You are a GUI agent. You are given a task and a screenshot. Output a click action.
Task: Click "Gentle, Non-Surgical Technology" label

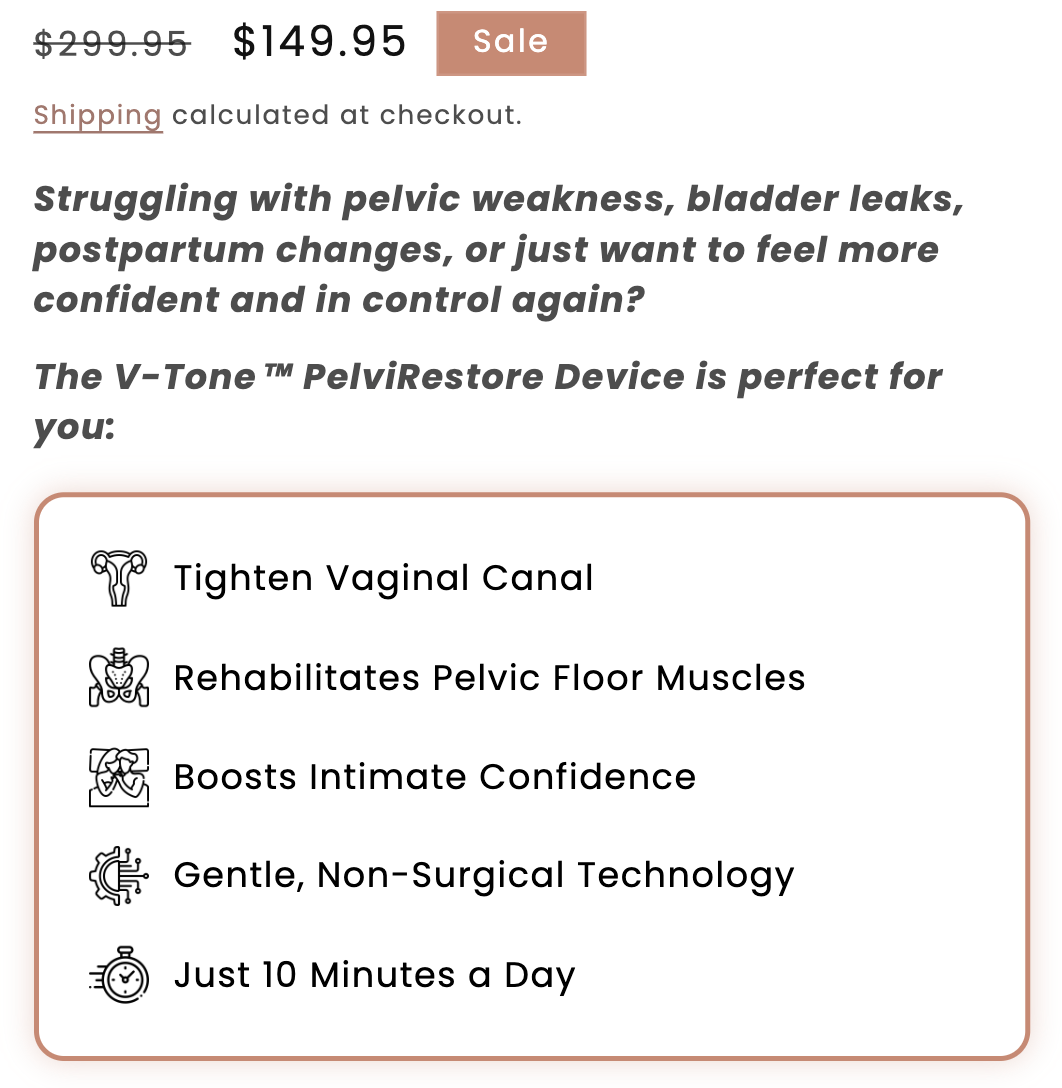pyautogui.click(x=484, y=875)
